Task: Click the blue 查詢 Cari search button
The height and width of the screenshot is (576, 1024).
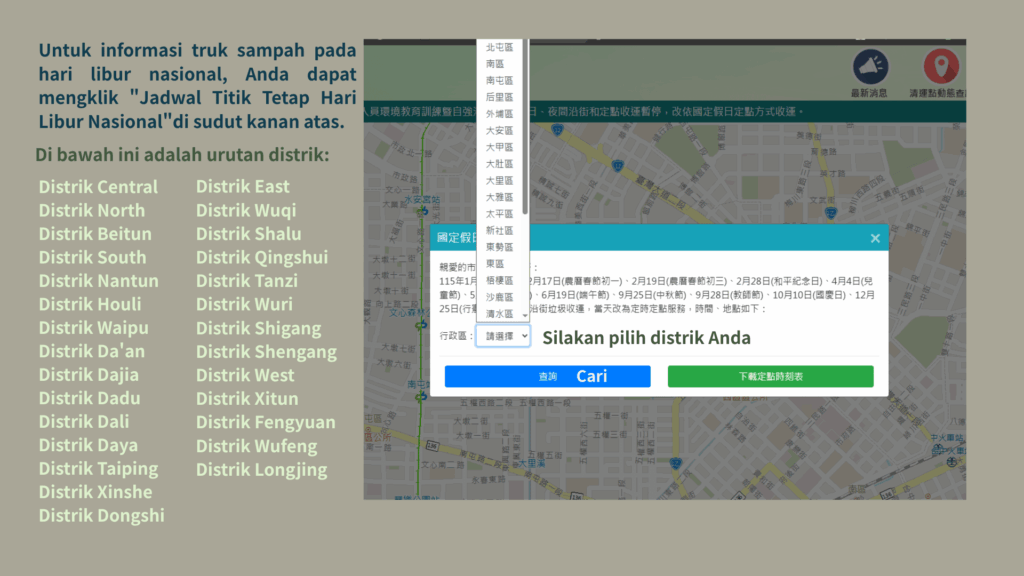Action: point(547,376)
